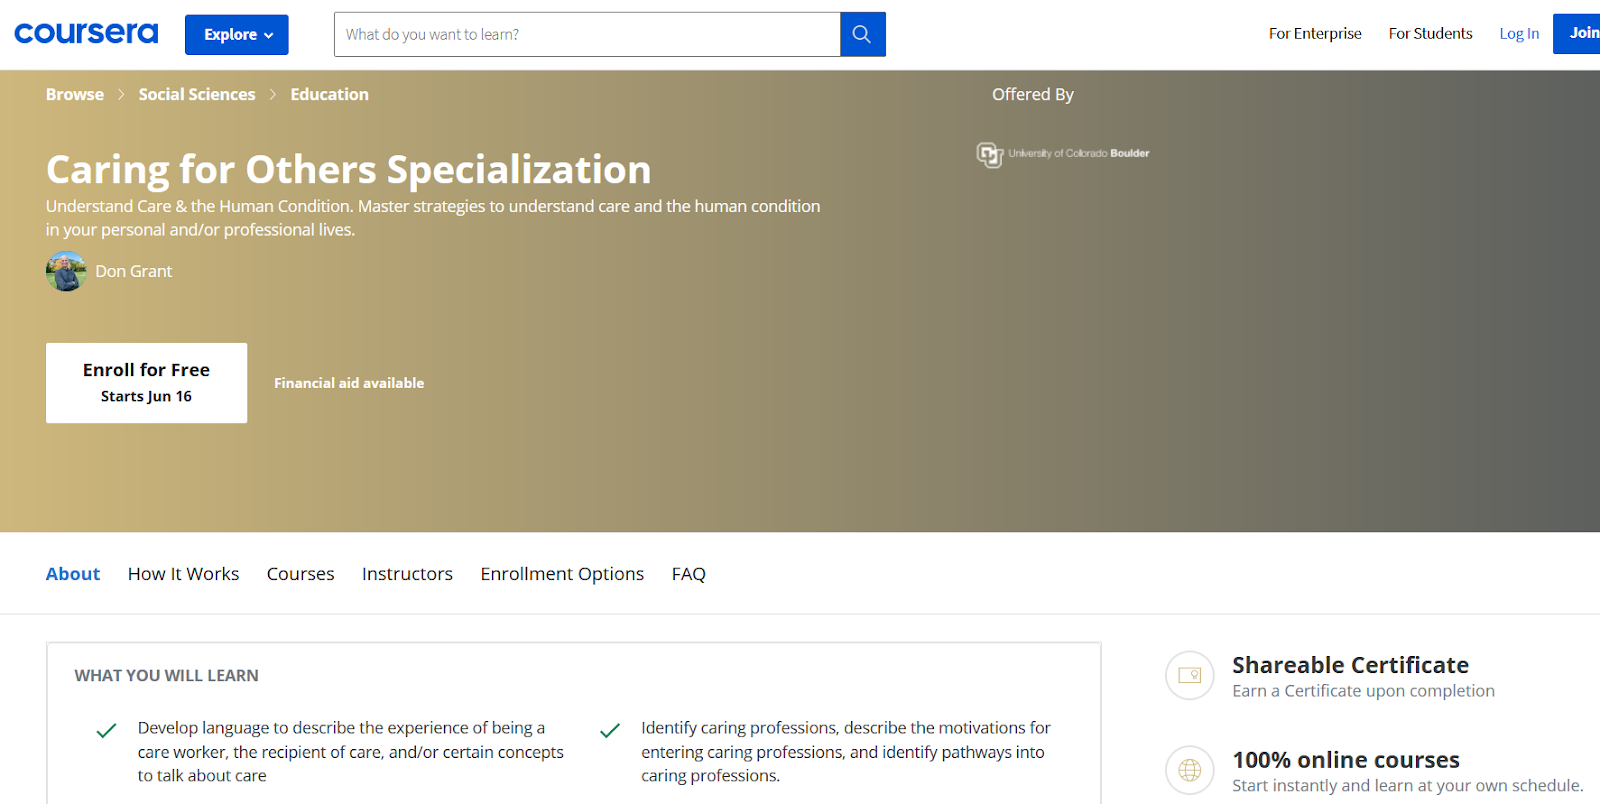Open the Enrollment Options tab
This screenshot has height=804, width=1600.
(x=562, y=574)
